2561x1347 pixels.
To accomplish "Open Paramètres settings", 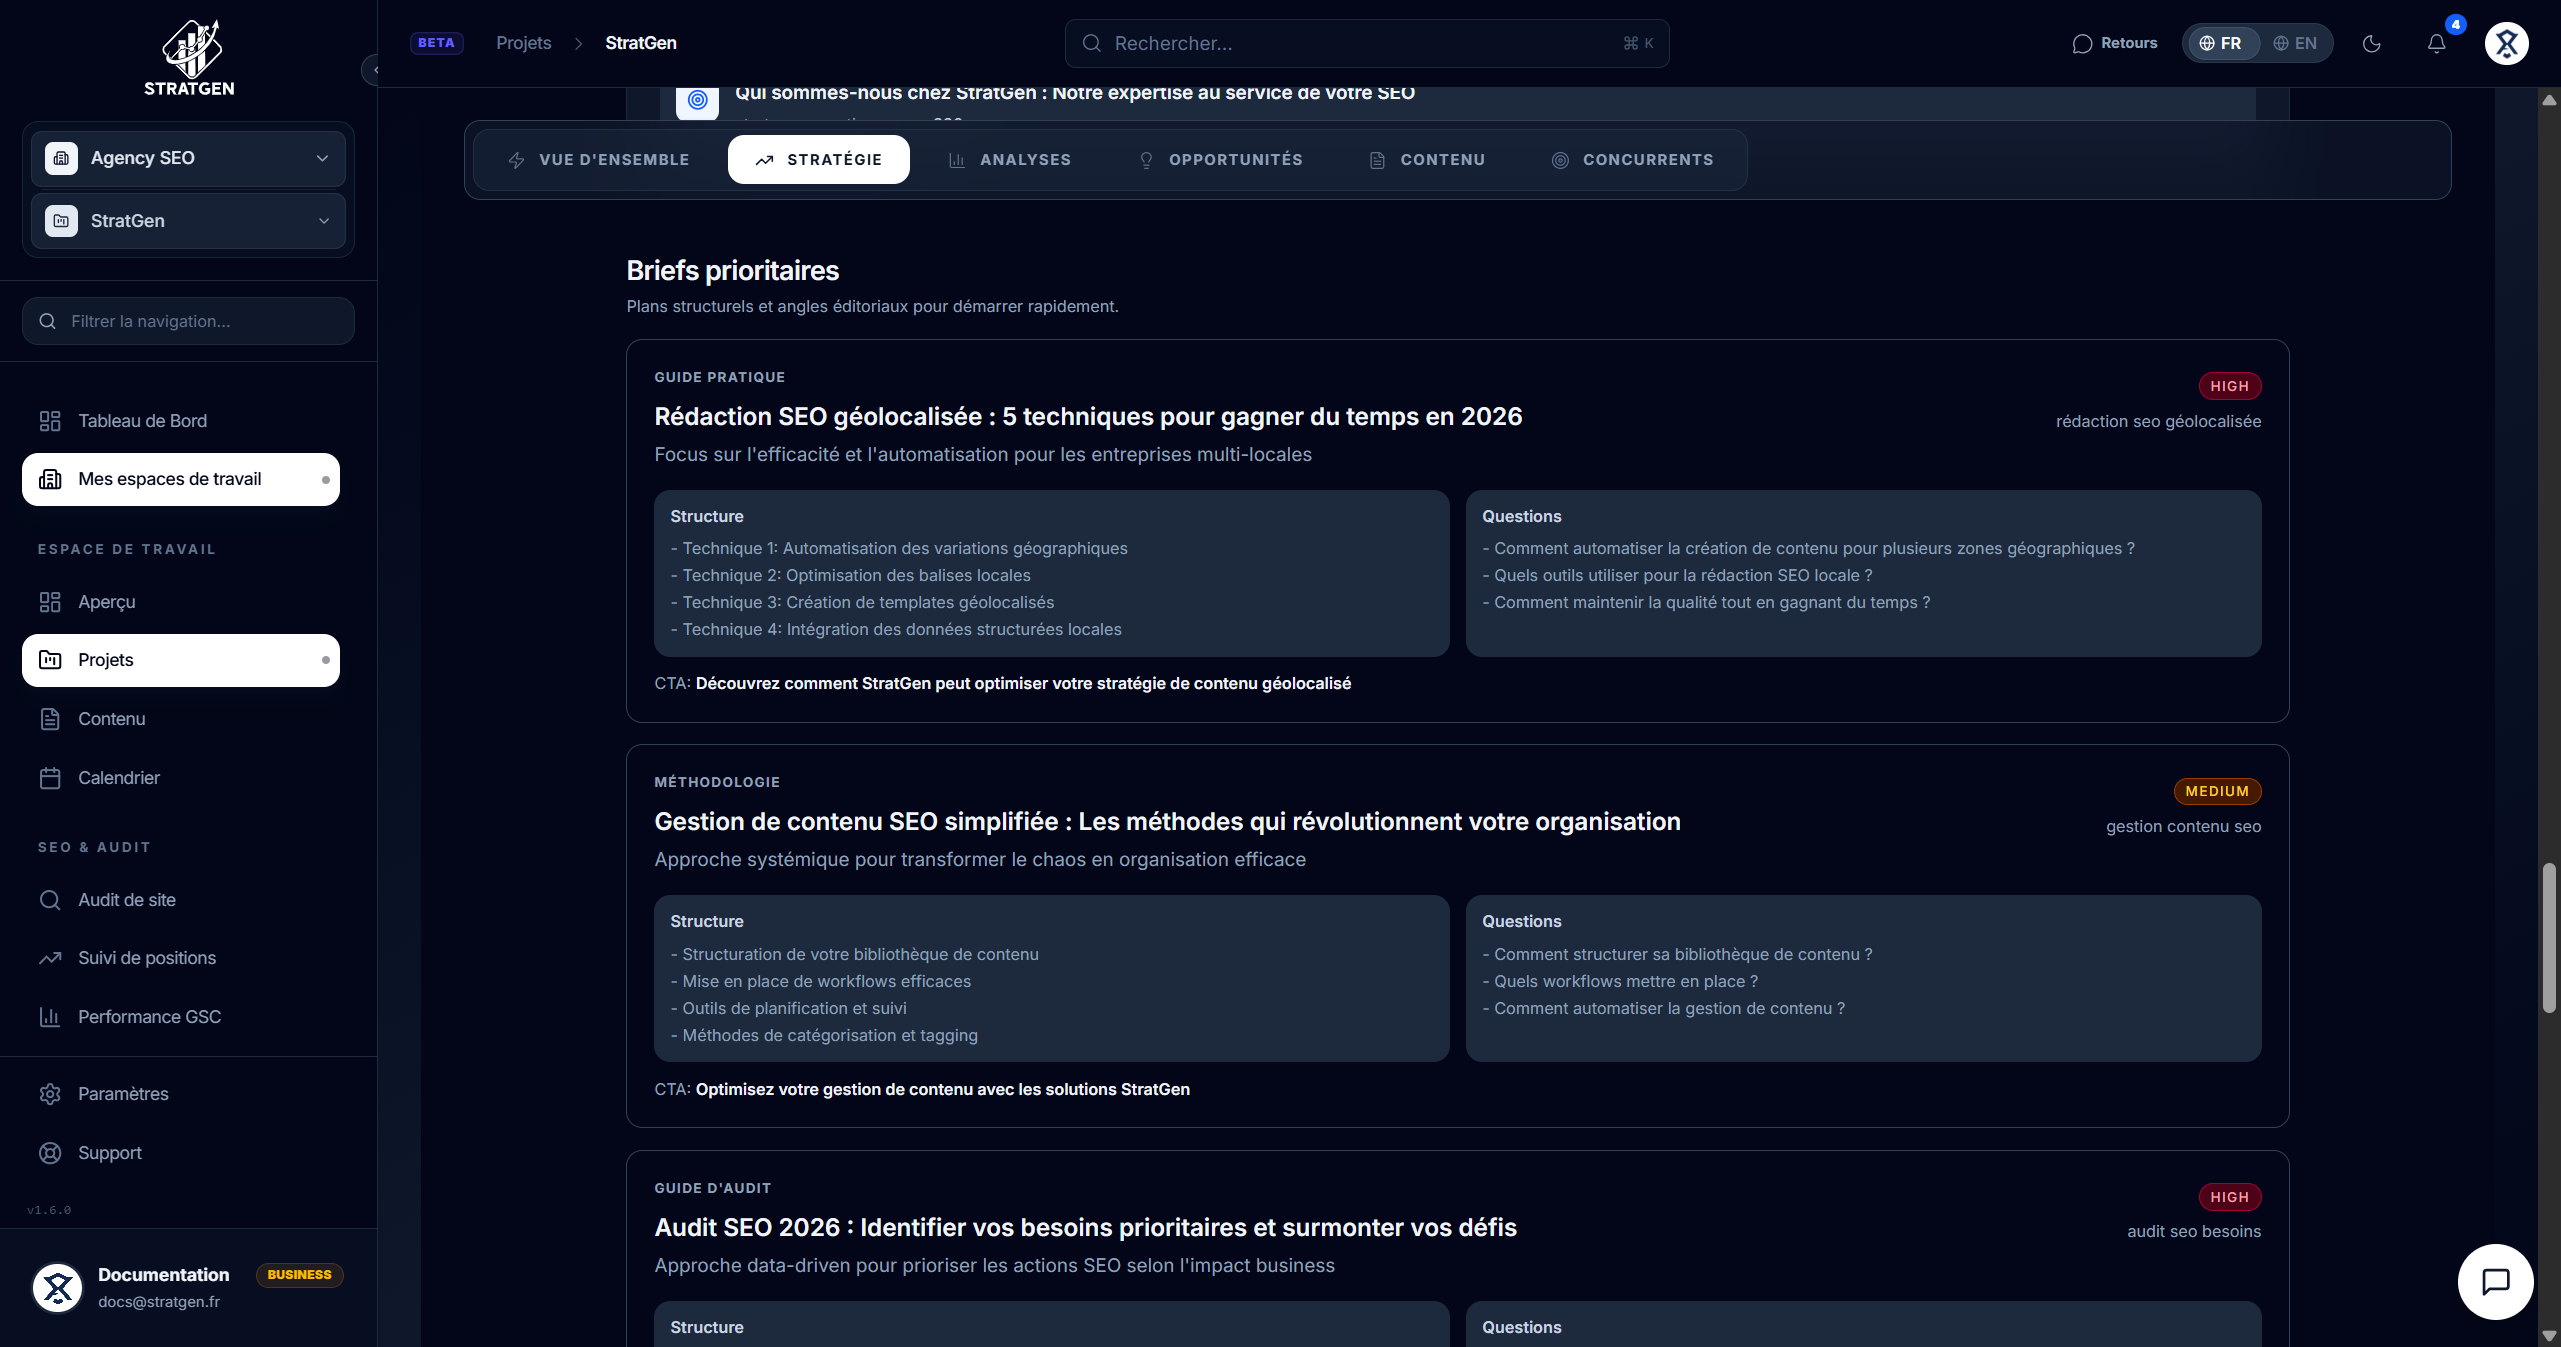I will [123, 1094].
